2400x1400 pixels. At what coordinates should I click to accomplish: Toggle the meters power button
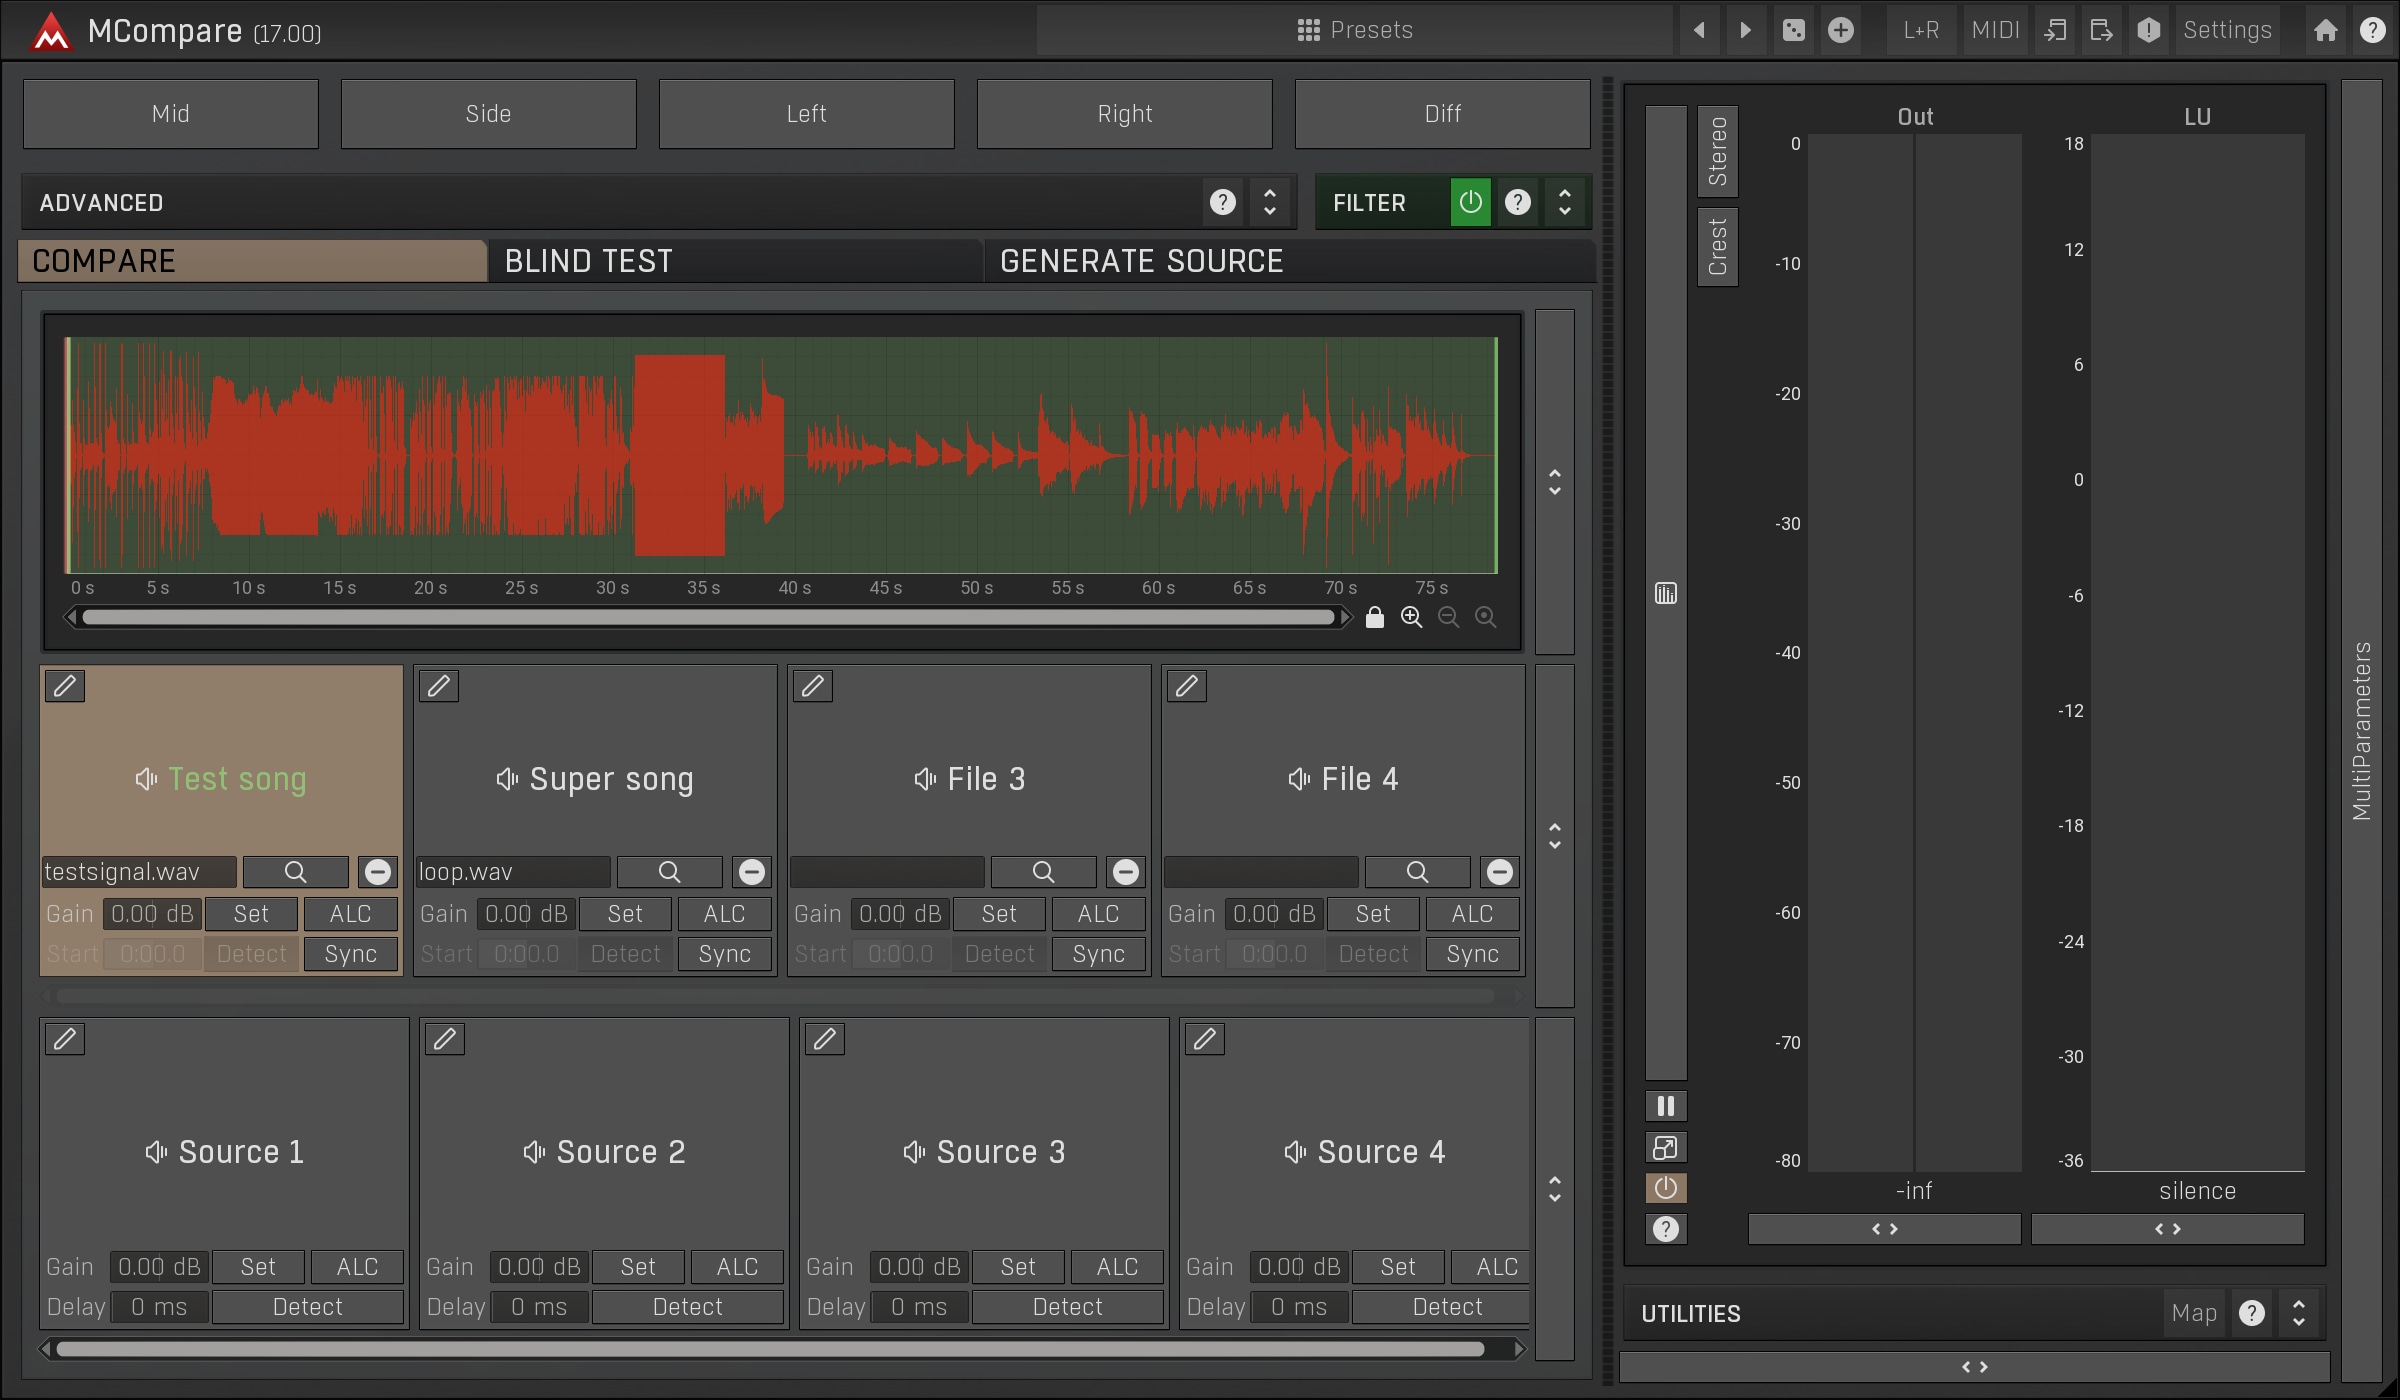coord(1666,1188)
